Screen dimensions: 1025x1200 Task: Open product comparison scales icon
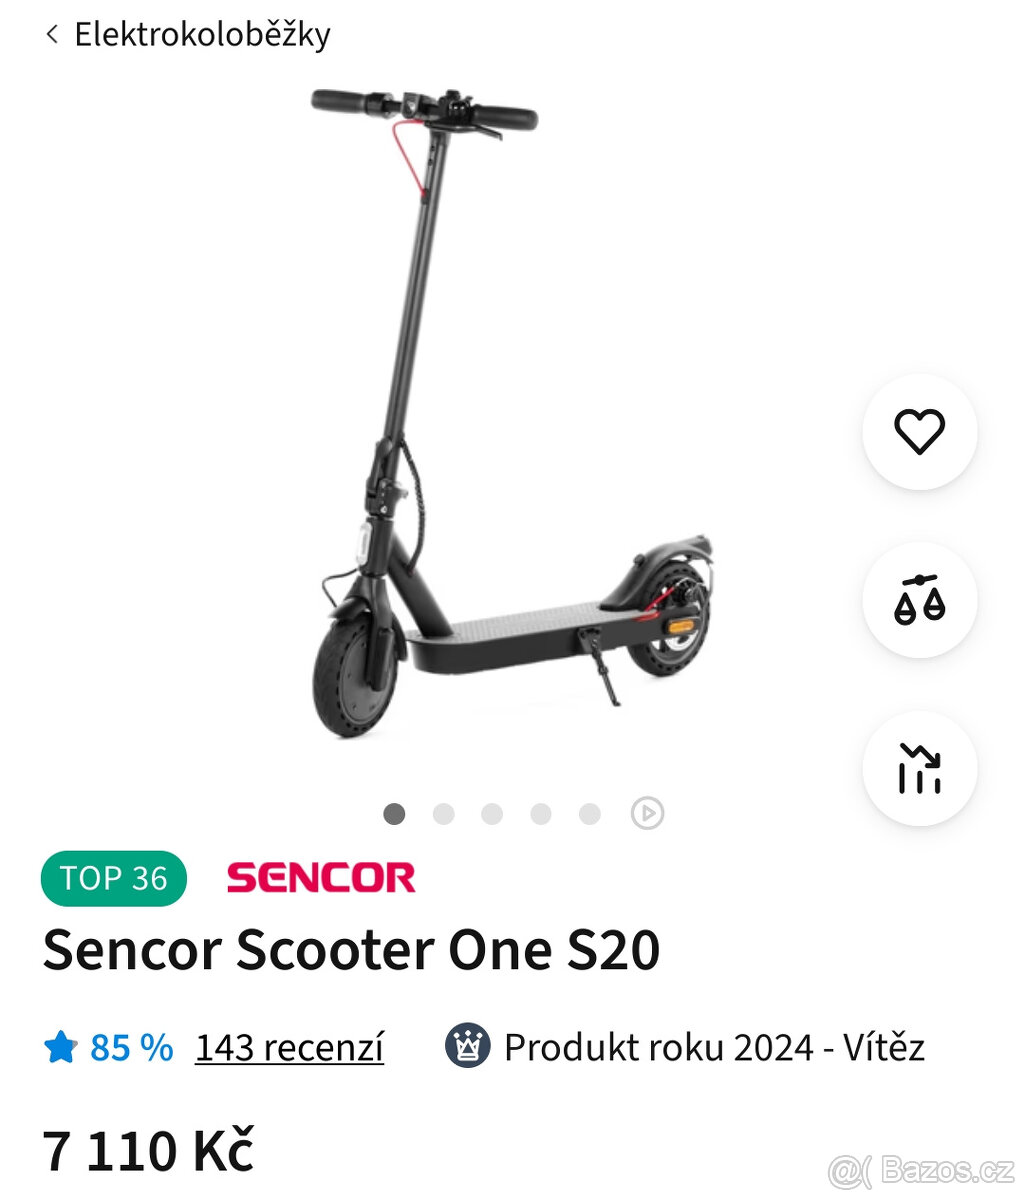click(x=919, y=600)
